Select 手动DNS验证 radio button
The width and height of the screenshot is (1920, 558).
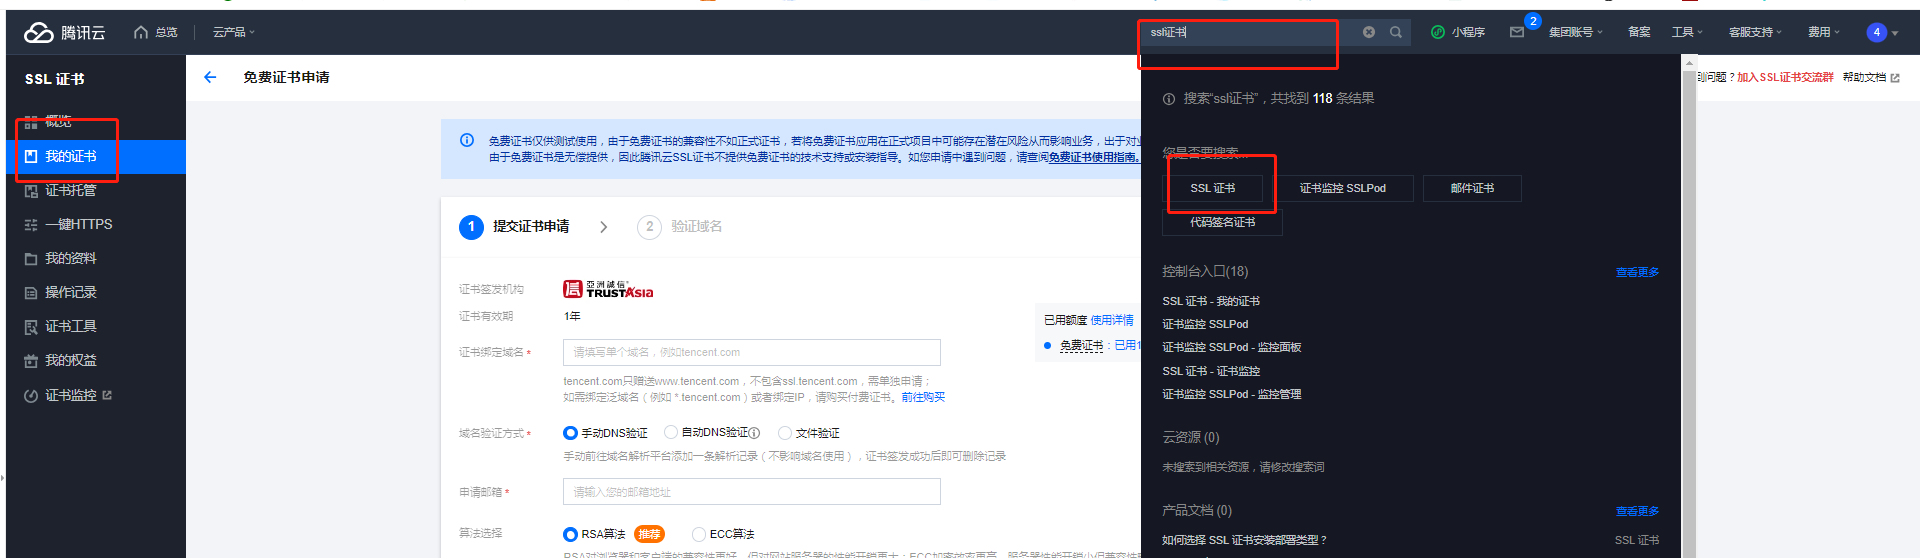(570, 433)
